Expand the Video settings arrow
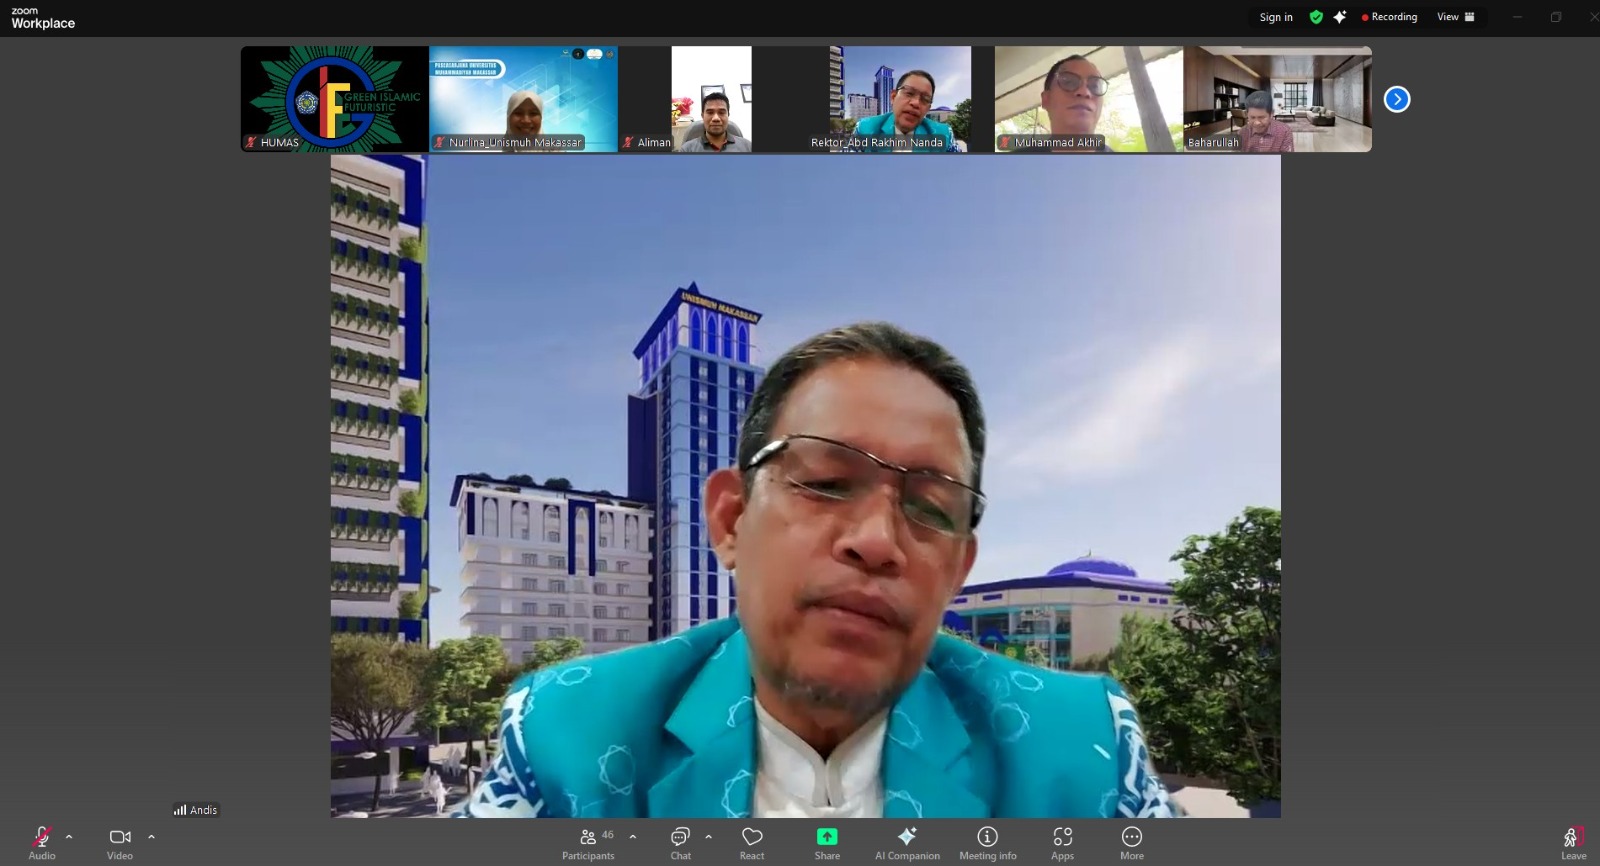This screenshot has height=866, width=1600. tap(151, 837)
